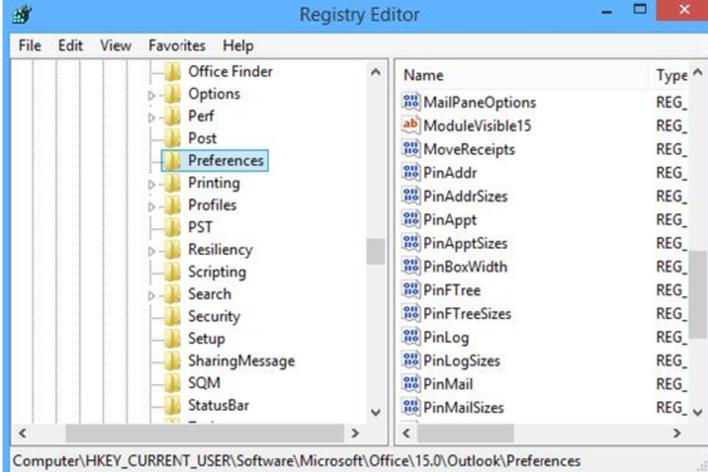
Task: Select the ModuleVisible15 value name
Action: tap(477, 126)
